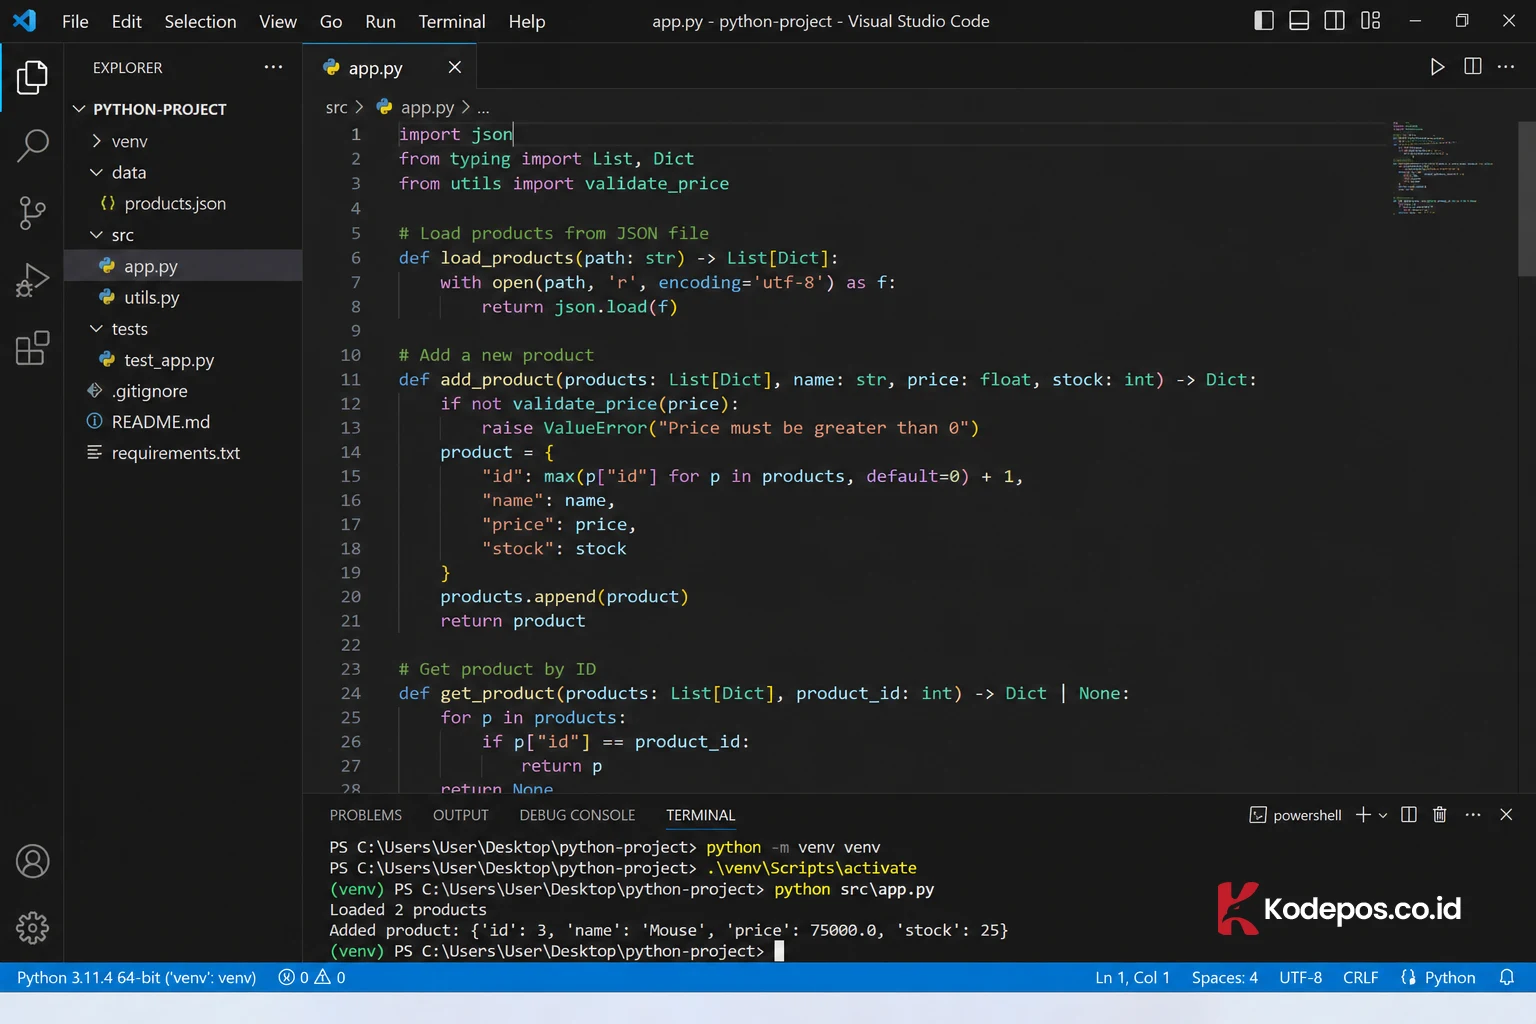Click warnings count in status bar

point(331,977)
